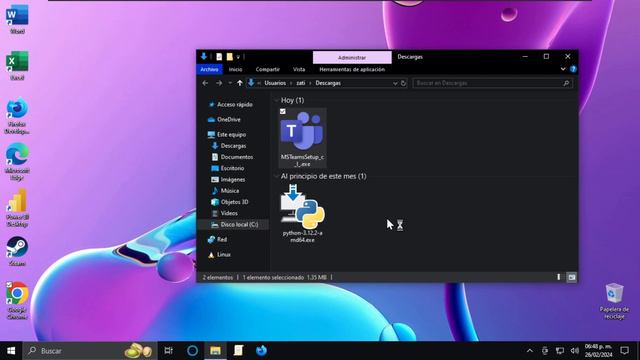Open the address bar history dropdown
This screenshot has width=640, height=360.
tap(395, 83)
